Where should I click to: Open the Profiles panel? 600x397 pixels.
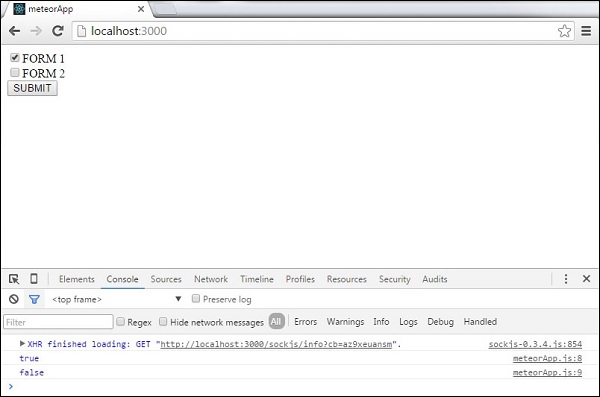300,279
